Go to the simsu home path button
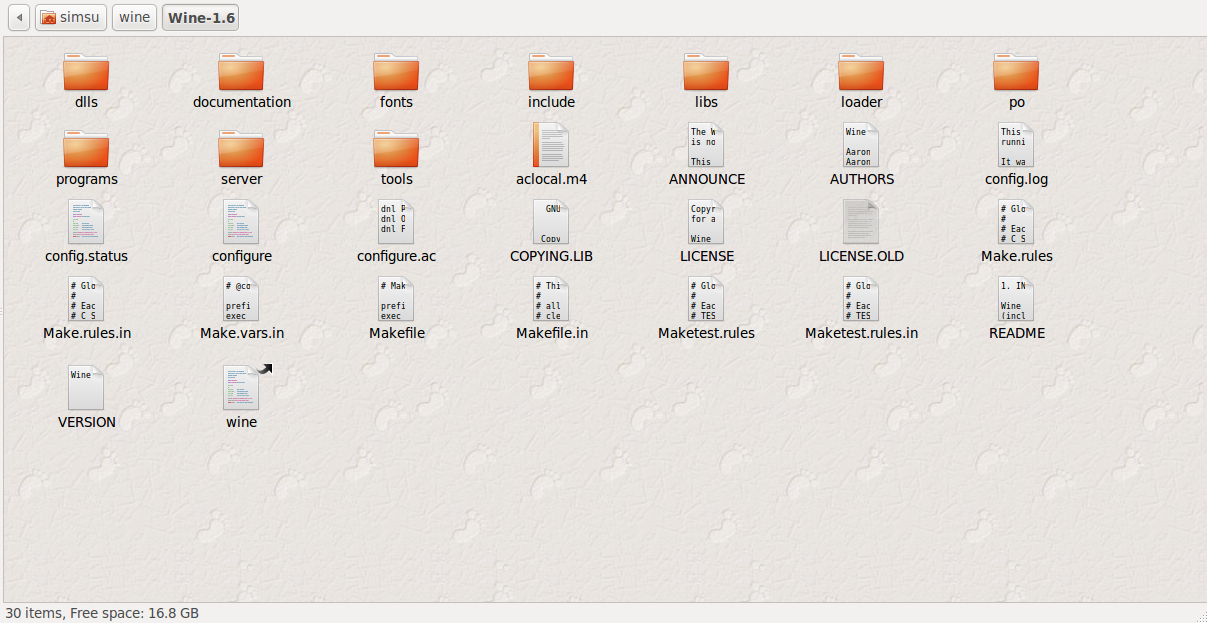The image size is (1207, 623). click(71, 18)
